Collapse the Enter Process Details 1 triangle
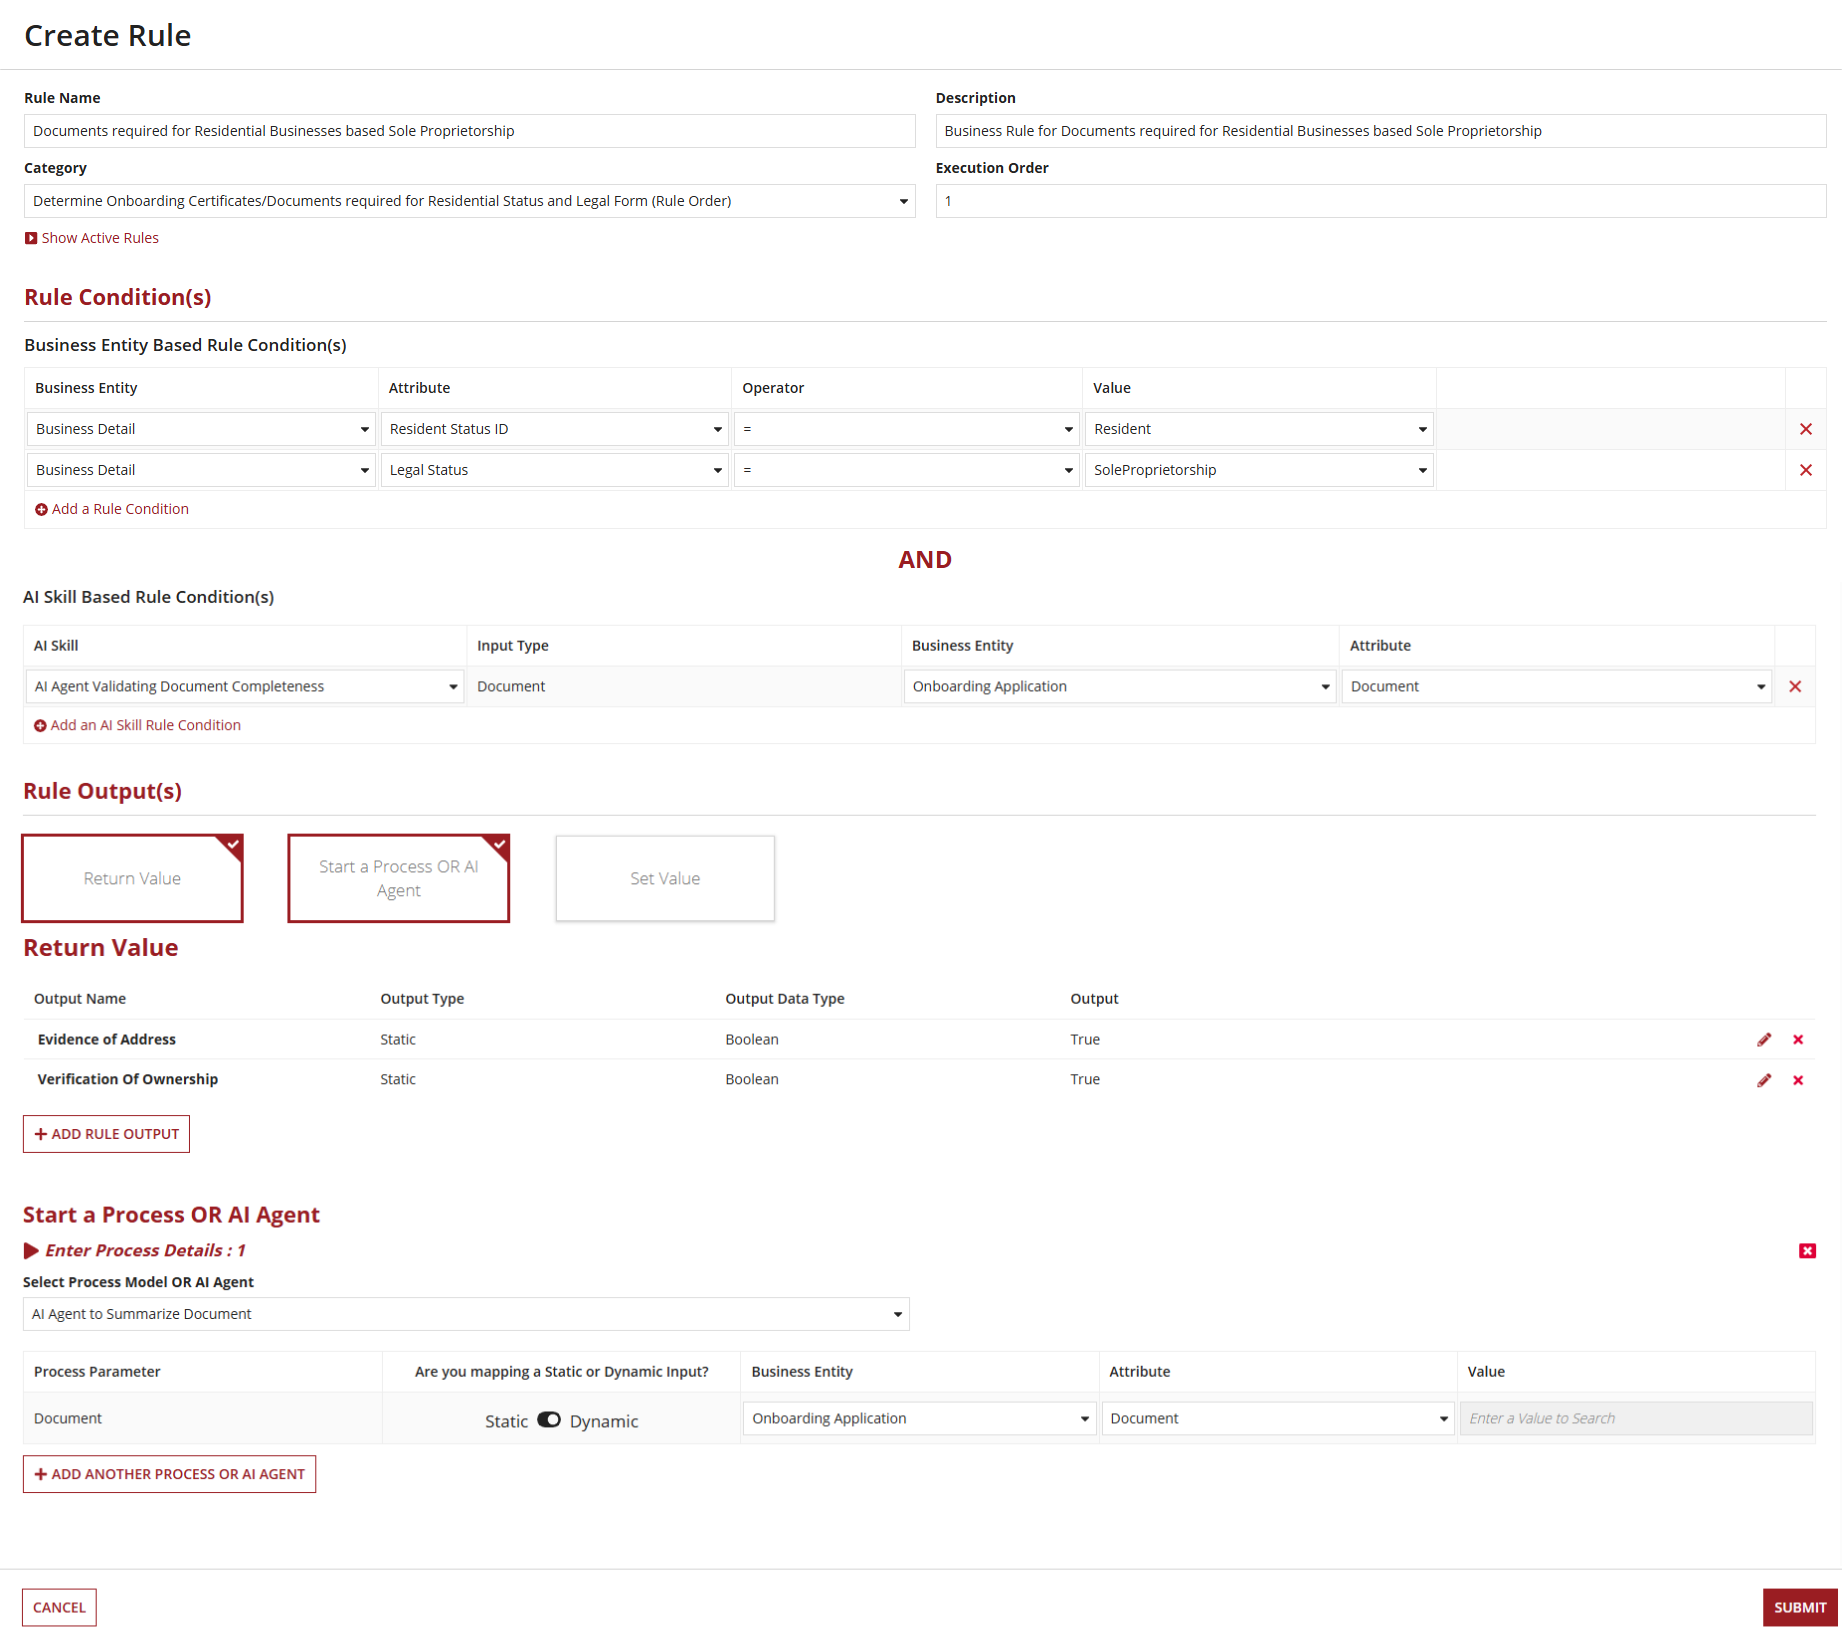This screenshot has height=1638, width=1842. (x=31, y=1251)
